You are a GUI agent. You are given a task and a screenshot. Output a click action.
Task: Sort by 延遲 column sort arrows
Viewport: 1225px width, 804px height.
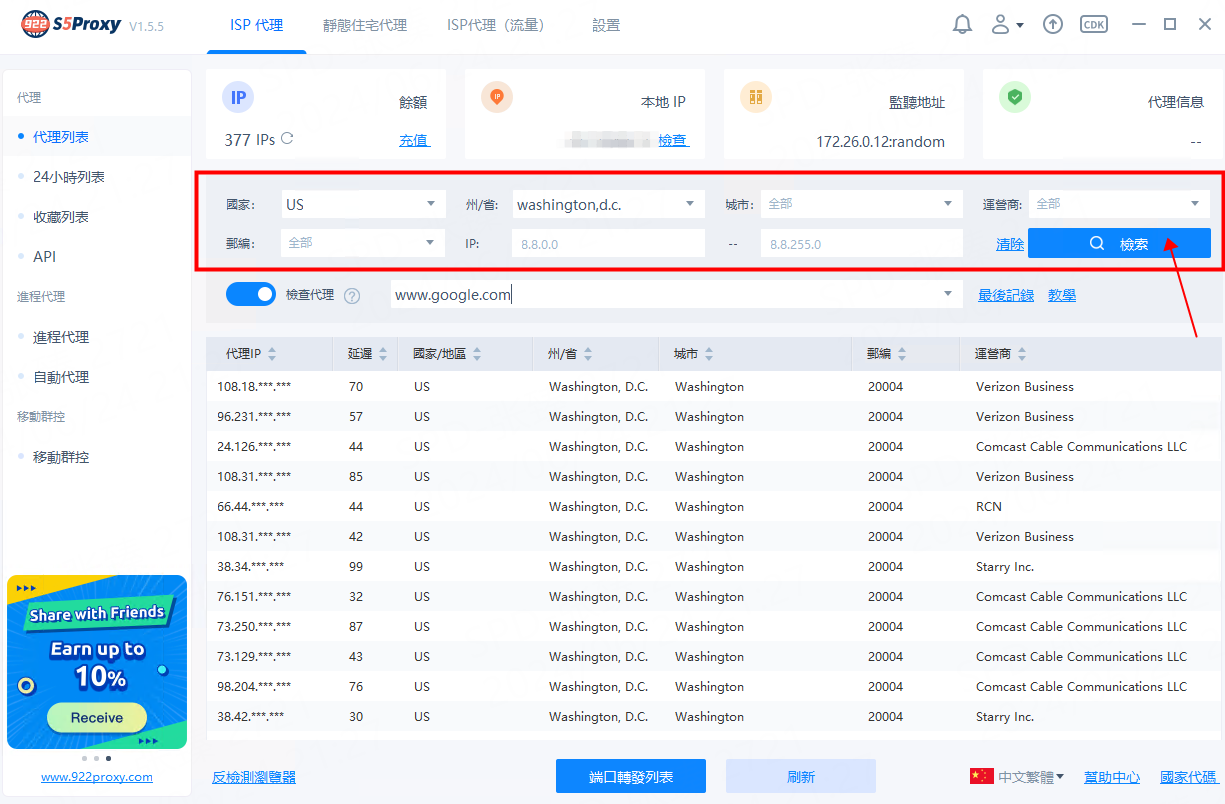383,354
